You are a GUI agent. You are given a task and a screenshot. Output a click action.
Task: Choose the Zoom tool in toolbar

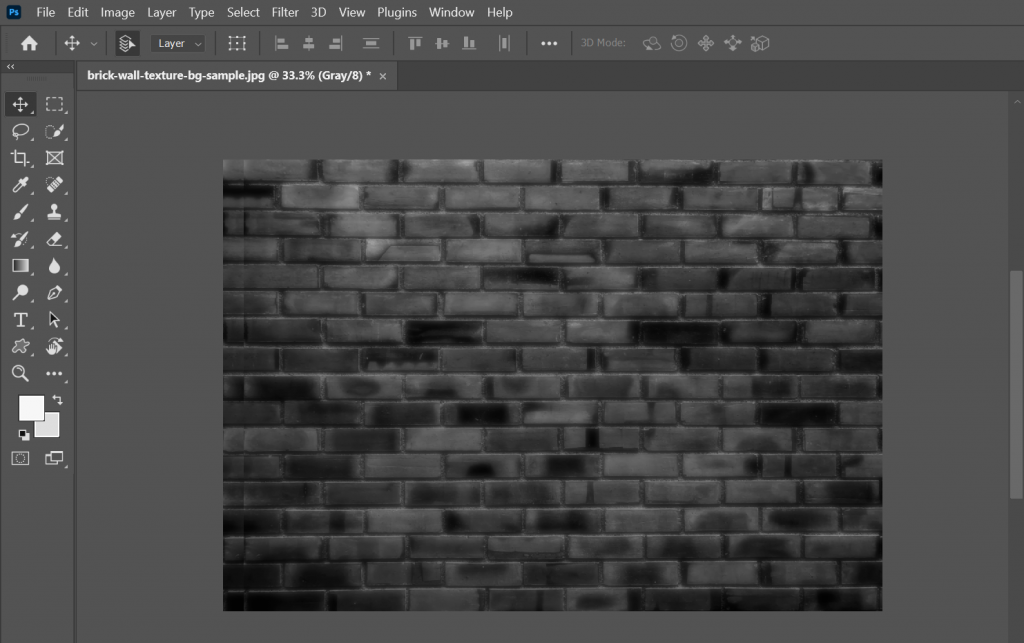pos(20,373)
